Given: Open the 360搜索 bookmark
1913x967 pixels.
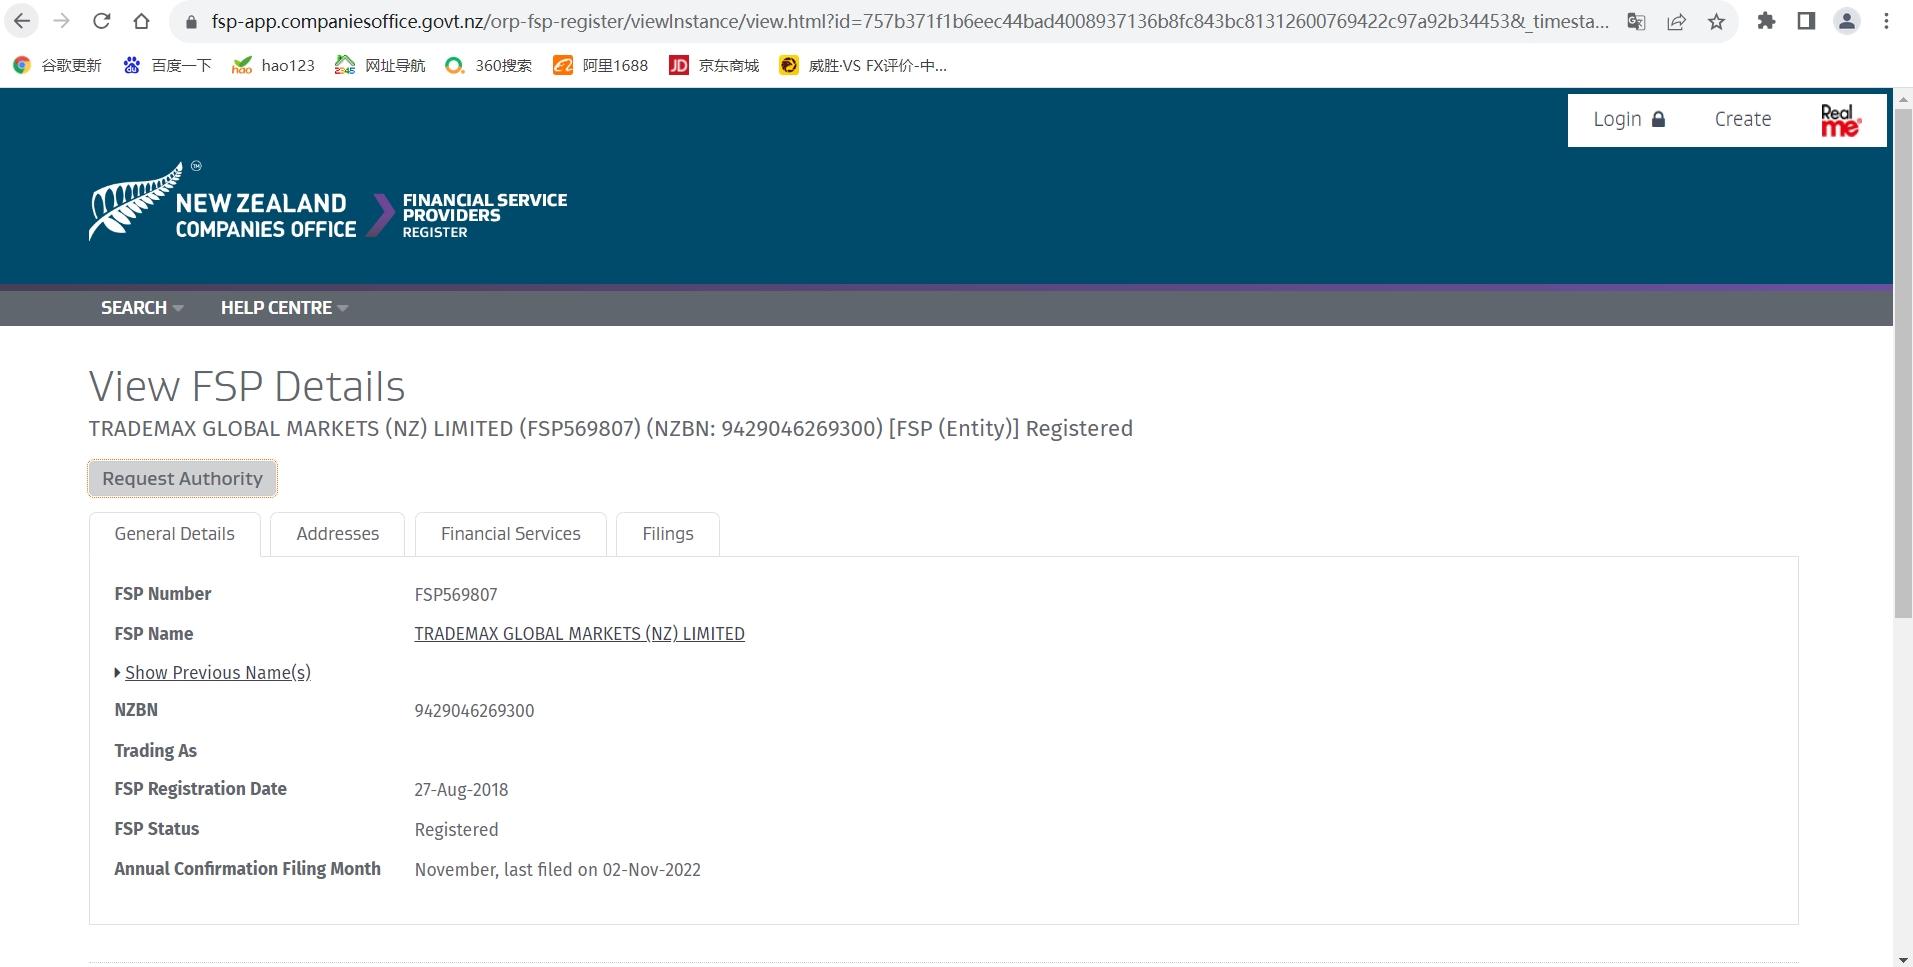Looking at the screenshot, I should [x=489, y=65].
